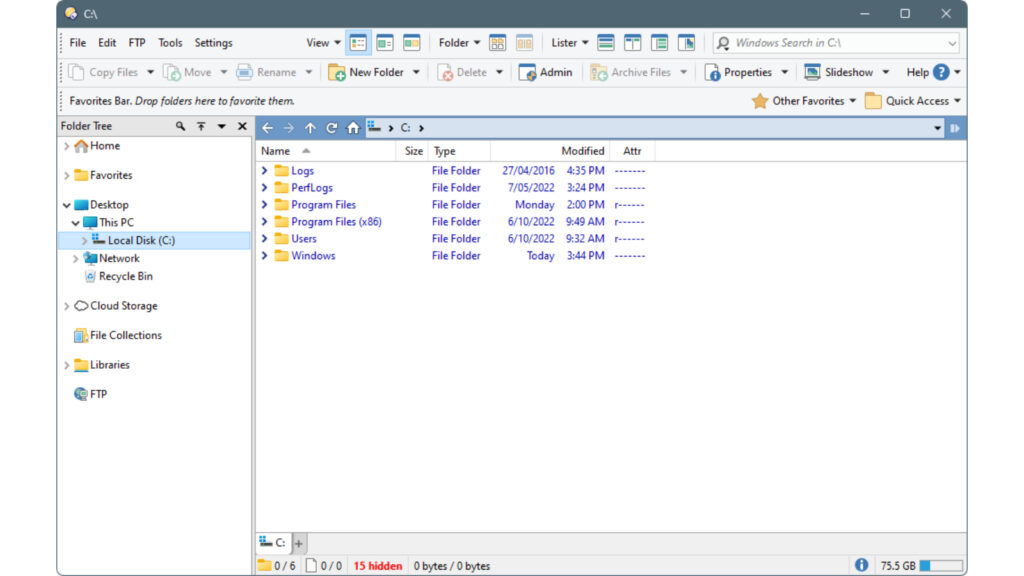The height and width of the screenshot is (576, 1024).
Task: Open Lister dropdown menu
Action: [x=569, y=43]
